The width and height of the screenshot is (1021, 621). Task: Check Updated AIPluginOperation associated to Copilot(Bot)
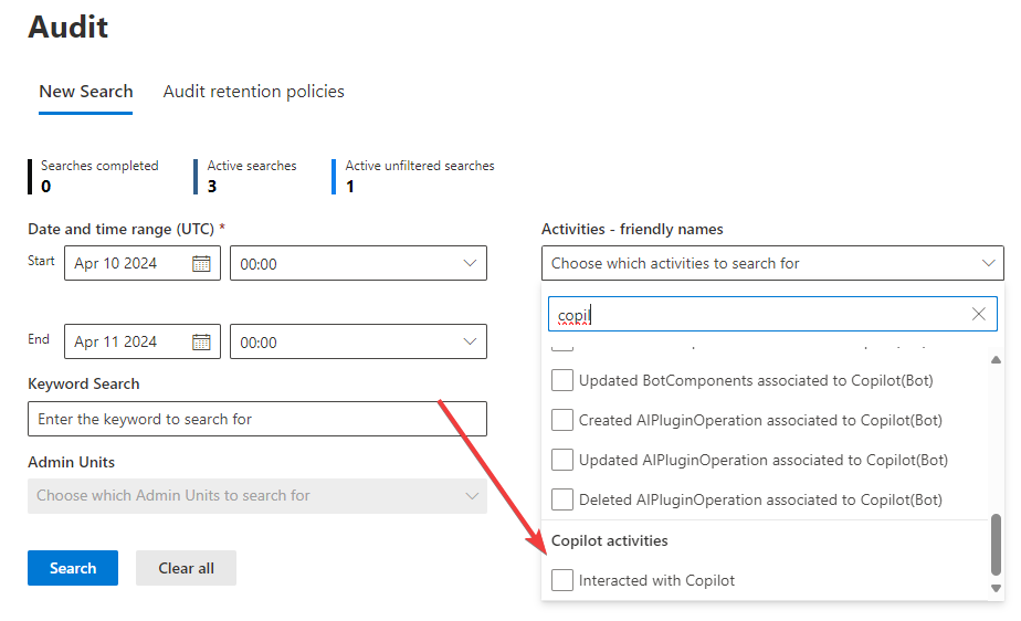[562, 460]
